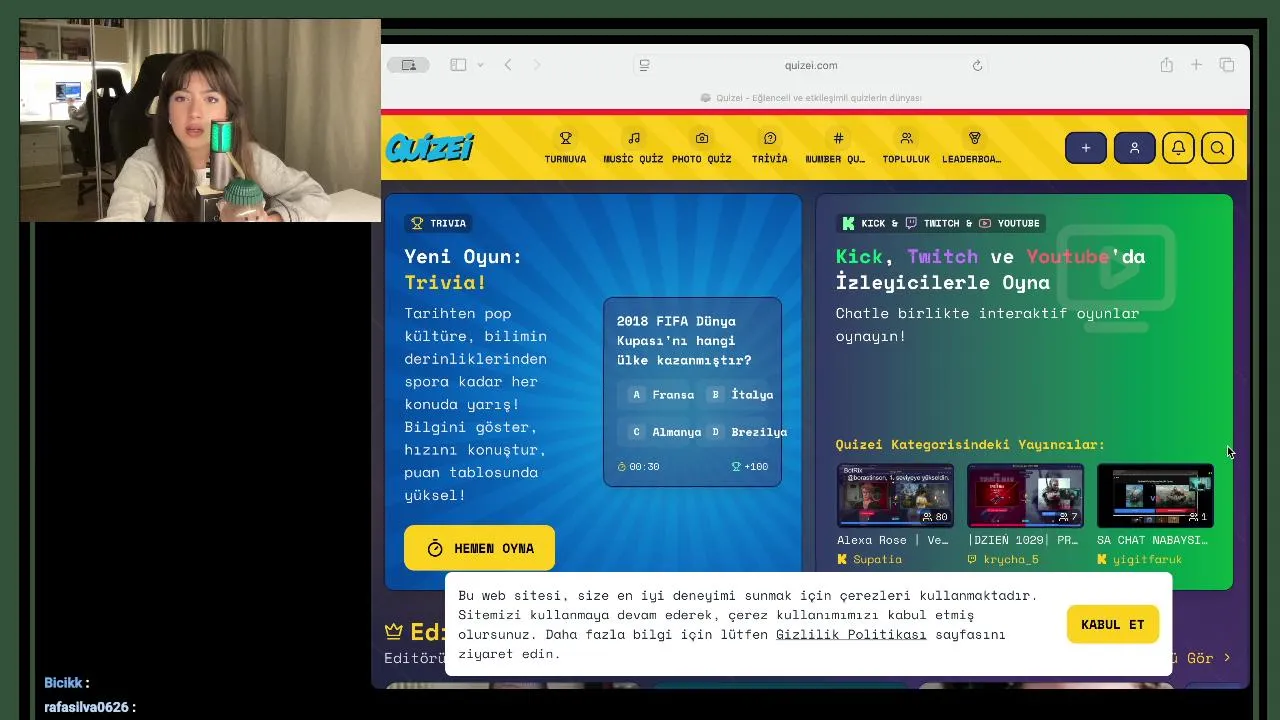Open the notifications bell
The height and width of the screenshot is (720, 1280).
pos(1178,148)
